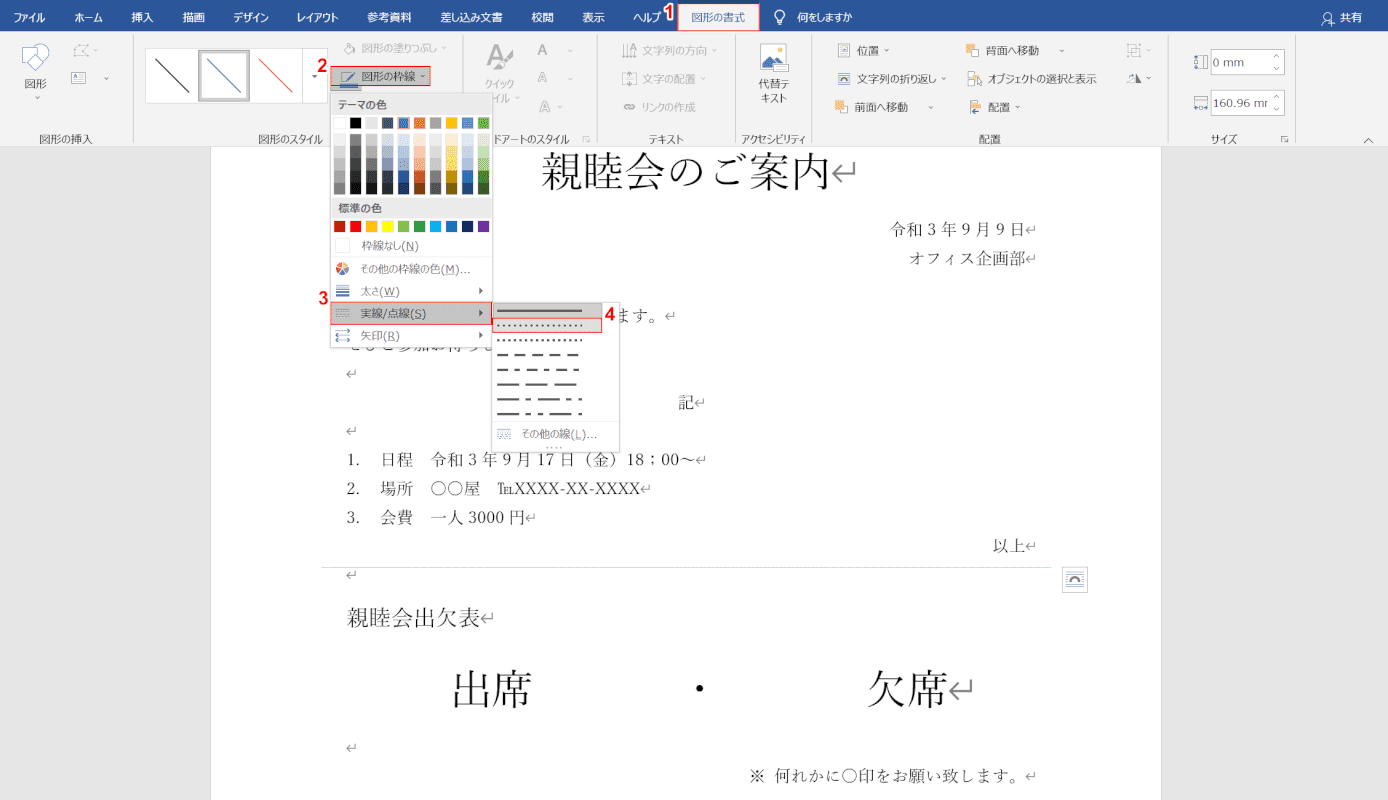Switch to the レイアウト tab

(x=317, y=17)
